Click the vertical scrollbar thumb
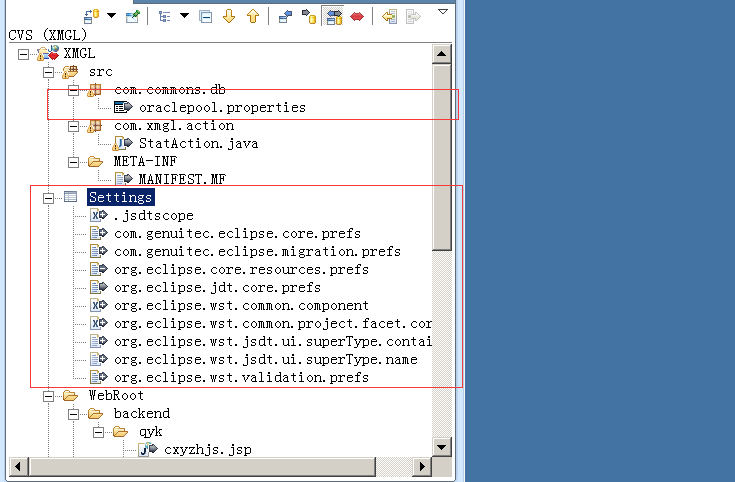 pyautogui.click(x=442, y=158)
